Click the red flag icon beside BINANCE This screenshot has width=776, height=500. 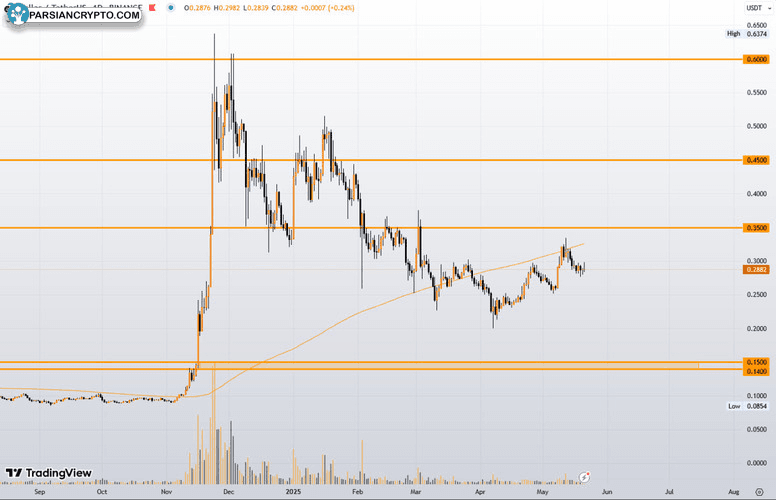[x=152, y=7]
